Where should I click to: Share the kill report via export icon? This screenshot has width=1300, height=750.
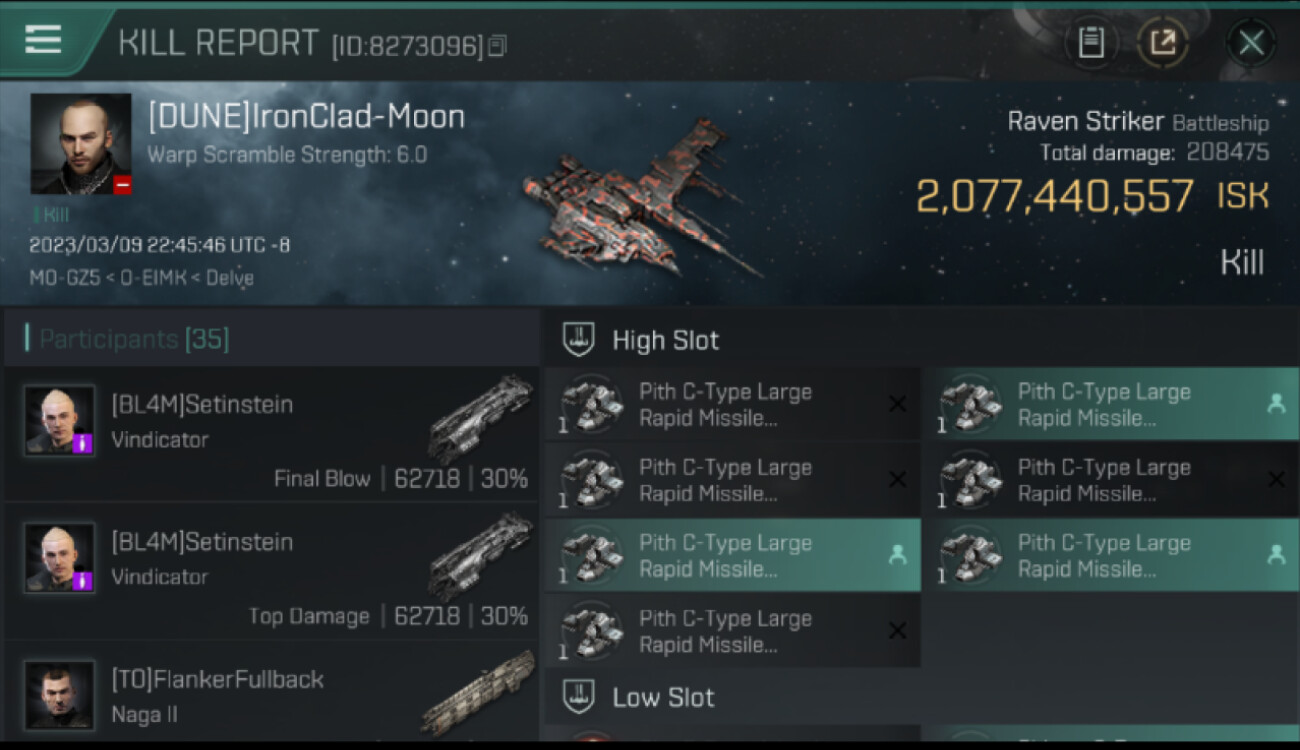point(1163,43)
